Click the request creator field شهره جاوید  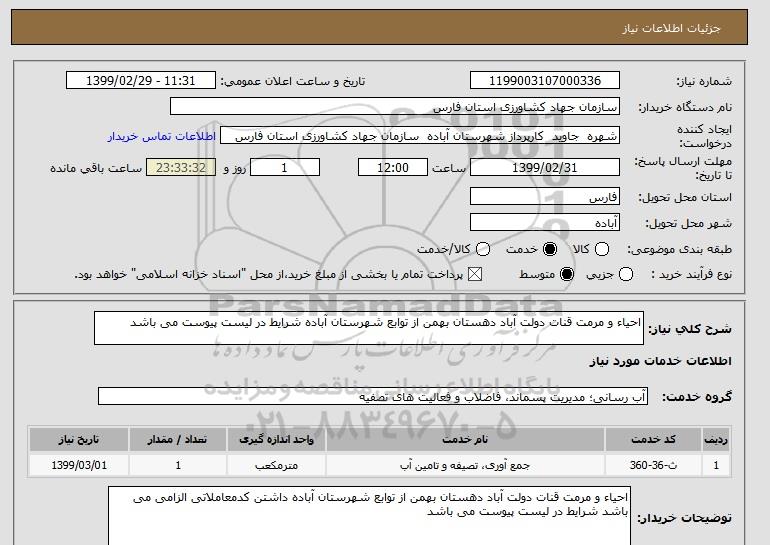tap(420, 136)
